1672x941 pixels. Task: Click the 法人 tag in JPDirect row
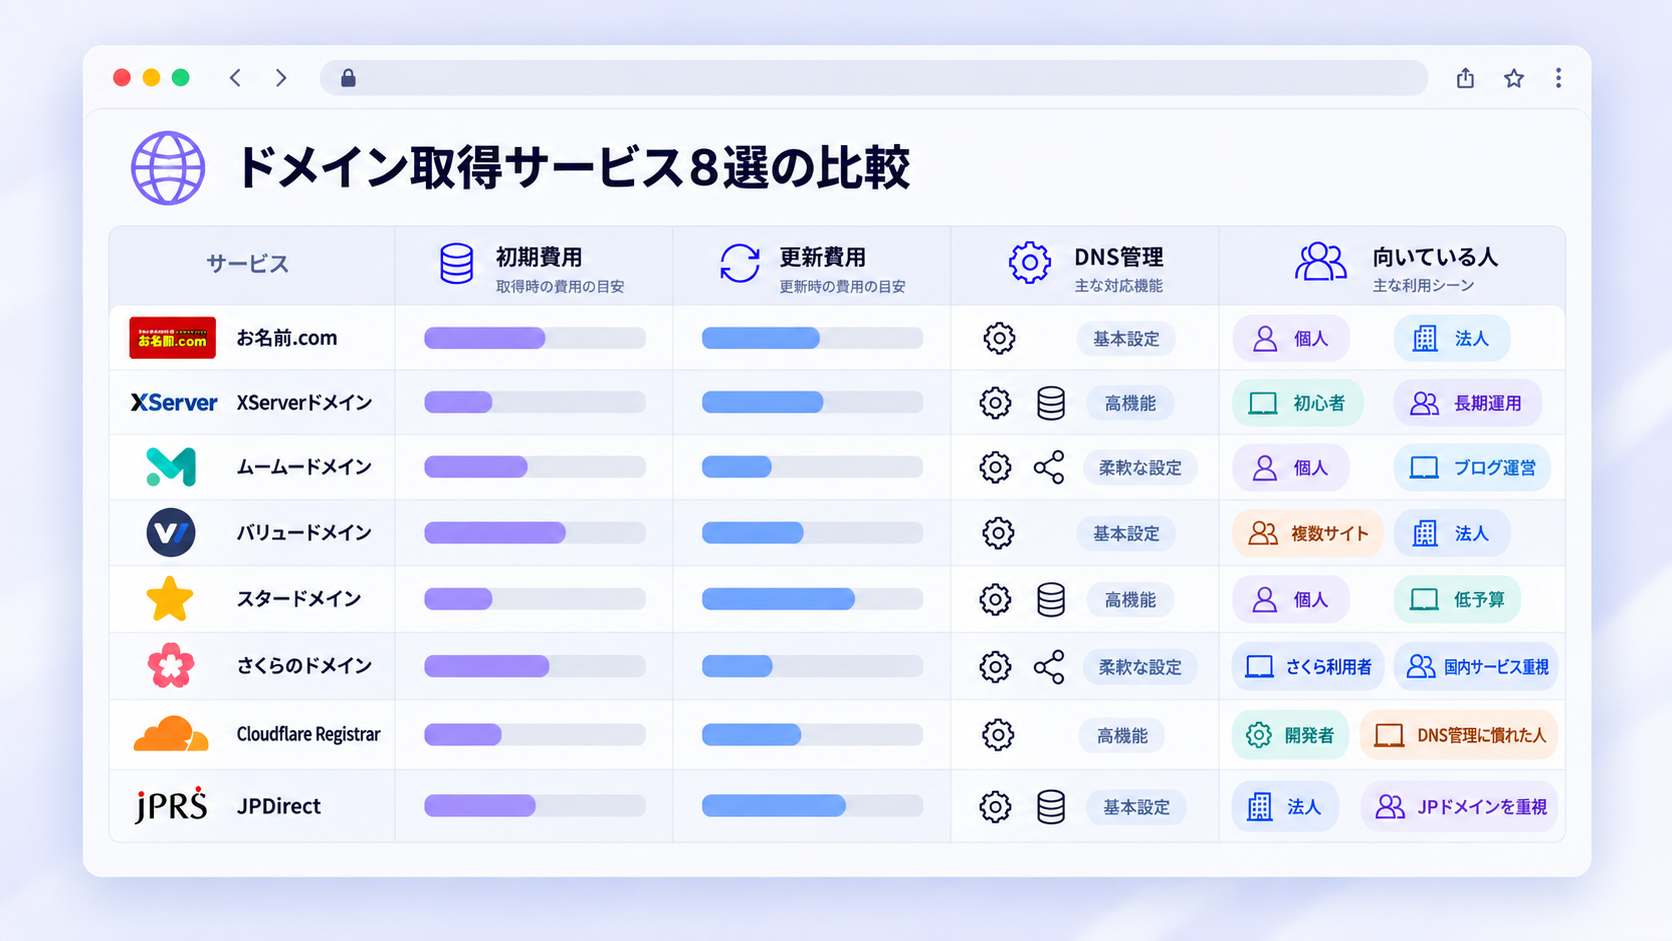click(x=1285, y=806)
